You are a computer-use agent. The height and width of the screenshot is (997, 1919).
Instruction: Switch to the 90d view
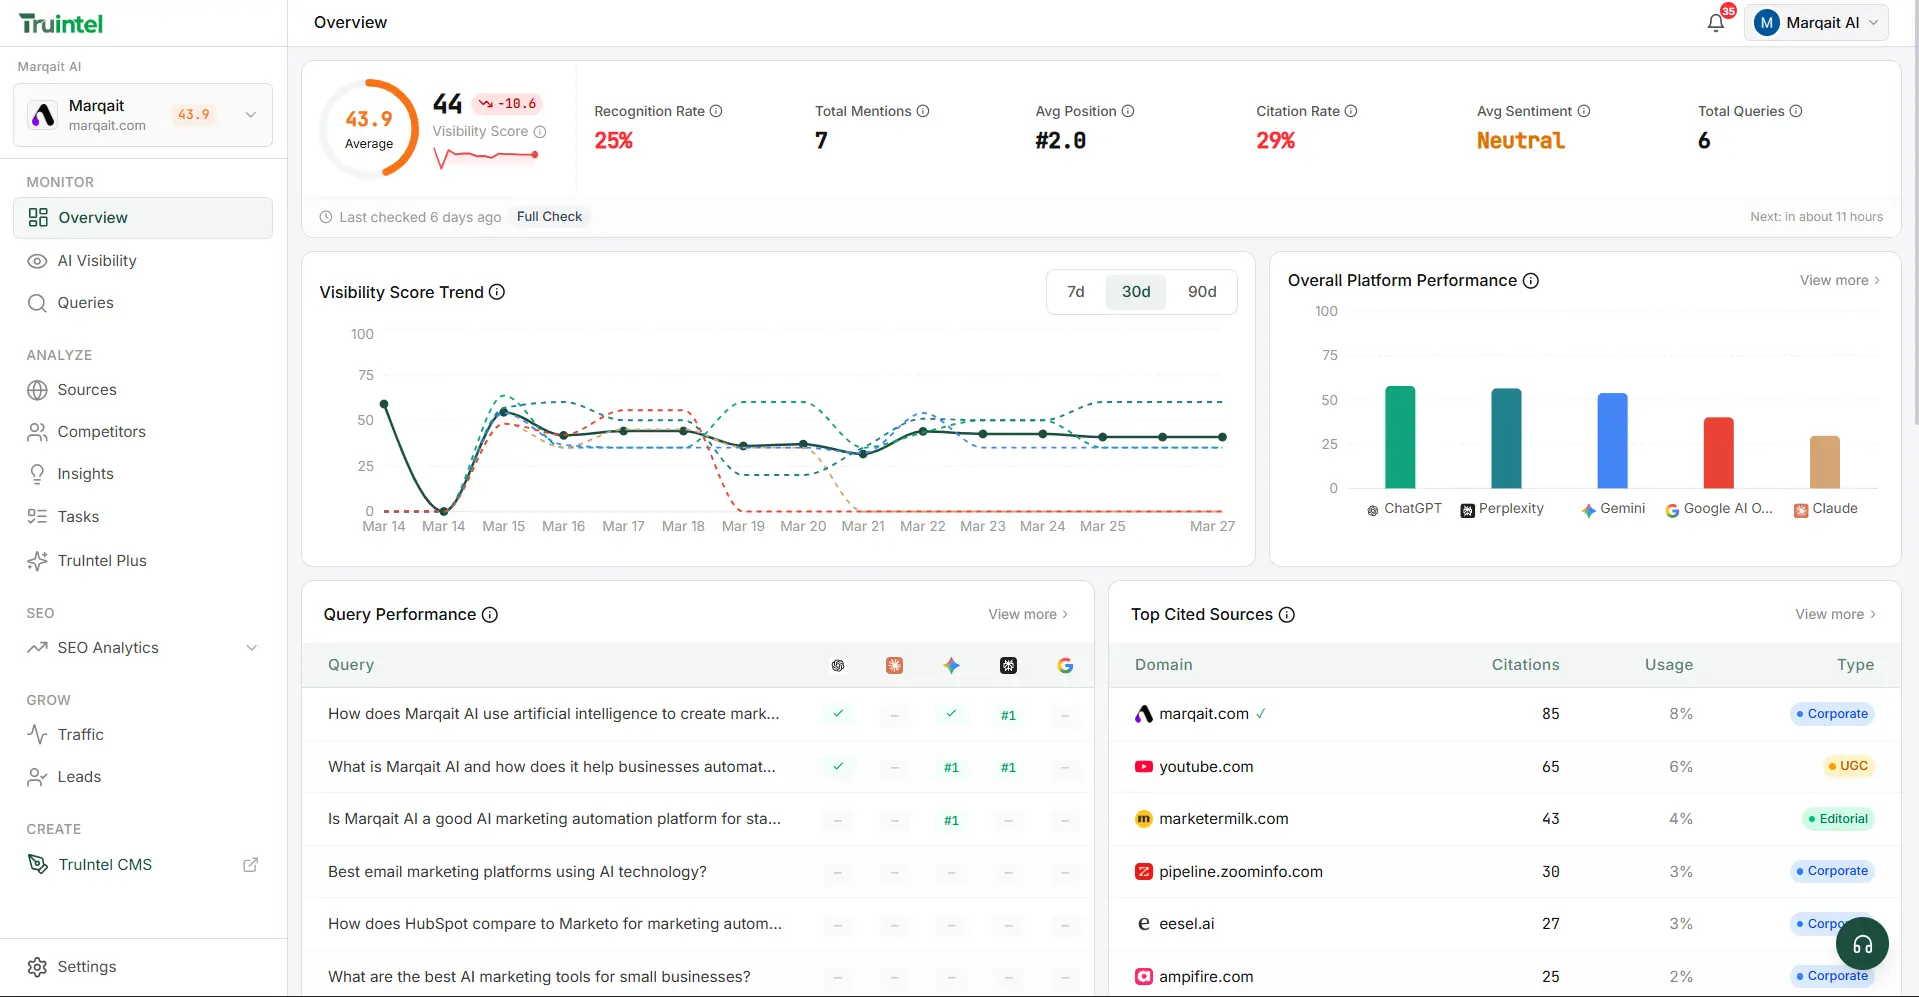click(x=1201, y=291)
